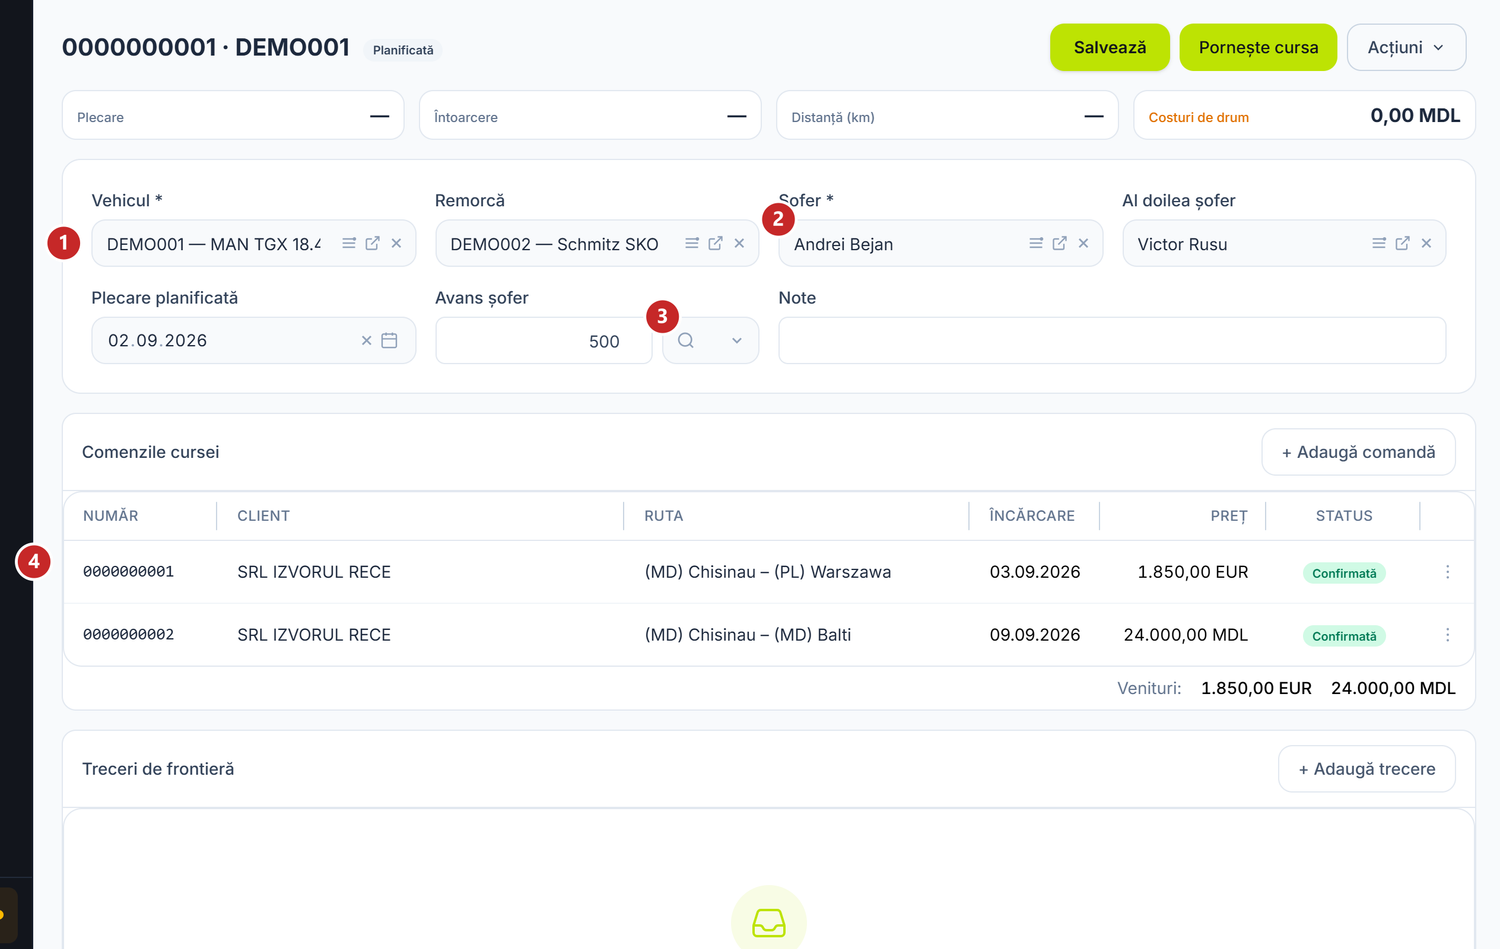This screenshot has width=1500, height=949.
Task: Open the driver selection list for Andrei Bejan
Action: (x=1036, y=243)
